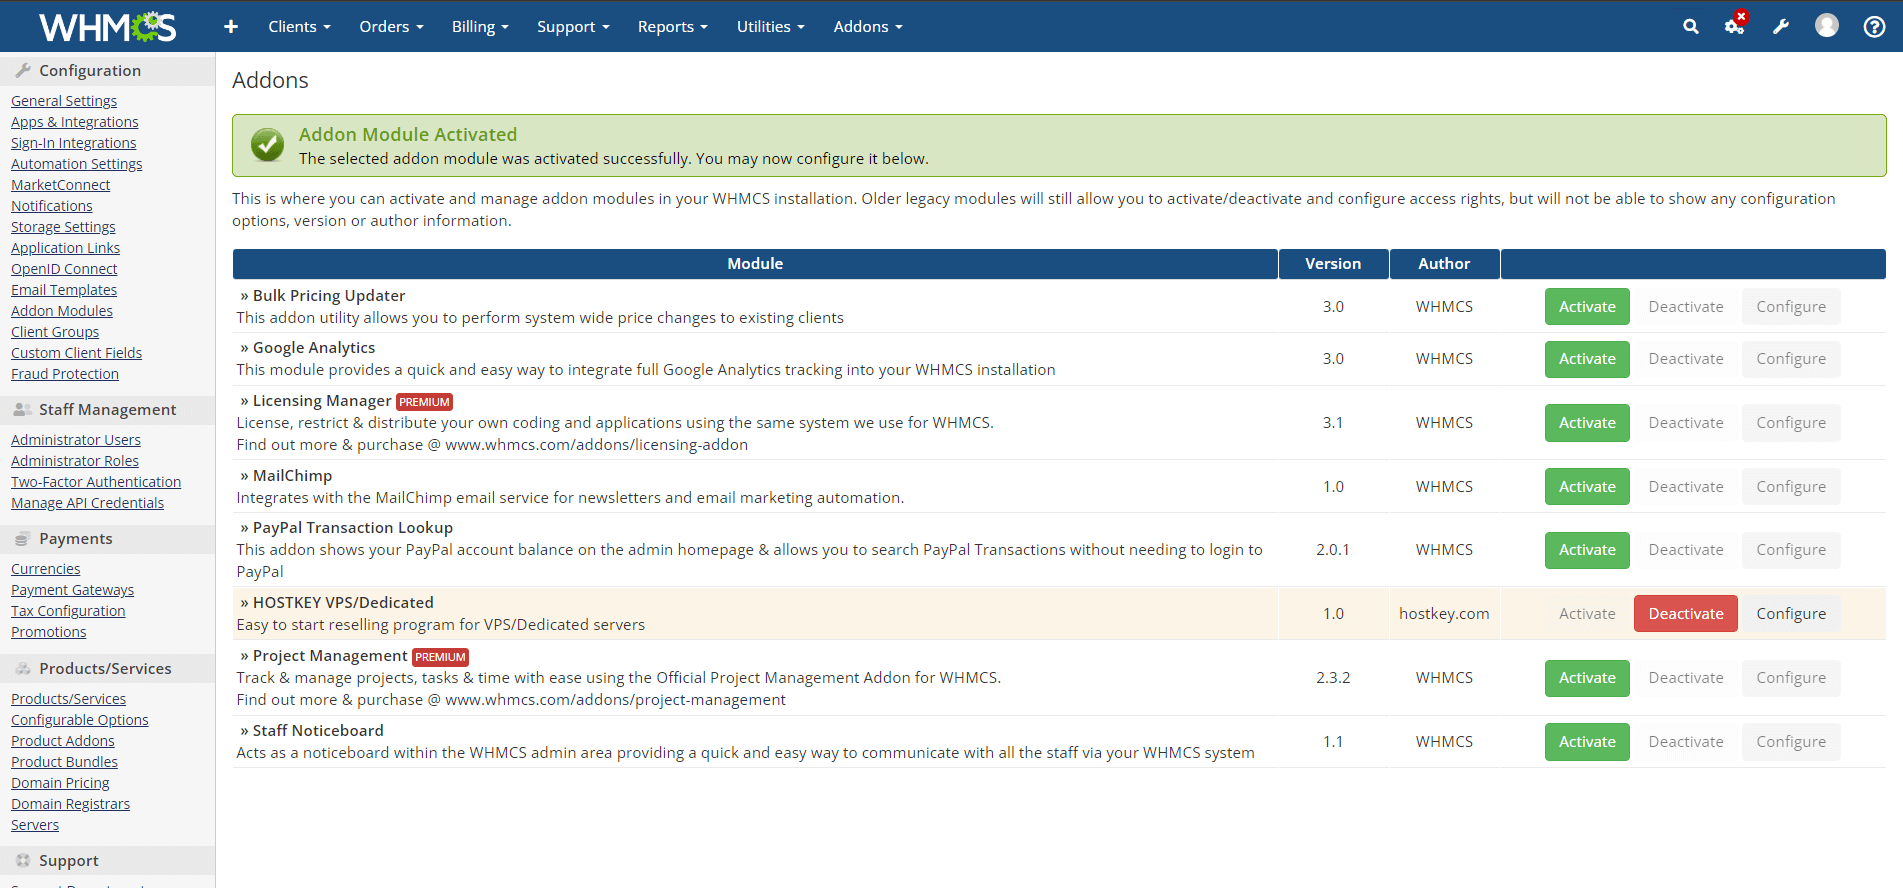Open the user account avatar
This screenshot has height=888, width=1903.
(x=1826, y=26)
